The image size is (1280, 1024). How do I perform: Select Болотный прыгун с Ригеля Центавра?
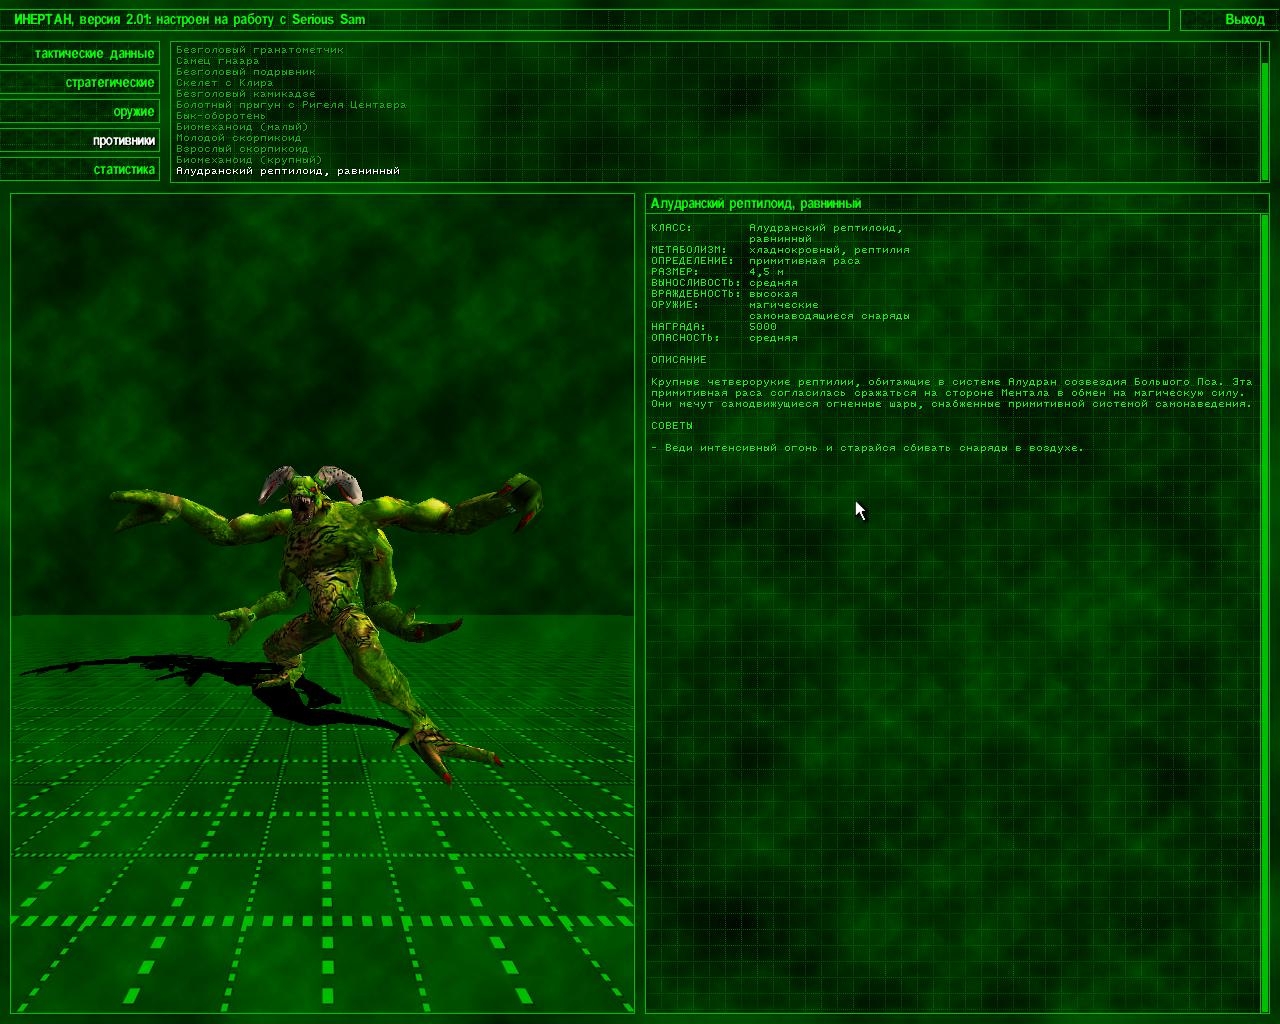291,104
